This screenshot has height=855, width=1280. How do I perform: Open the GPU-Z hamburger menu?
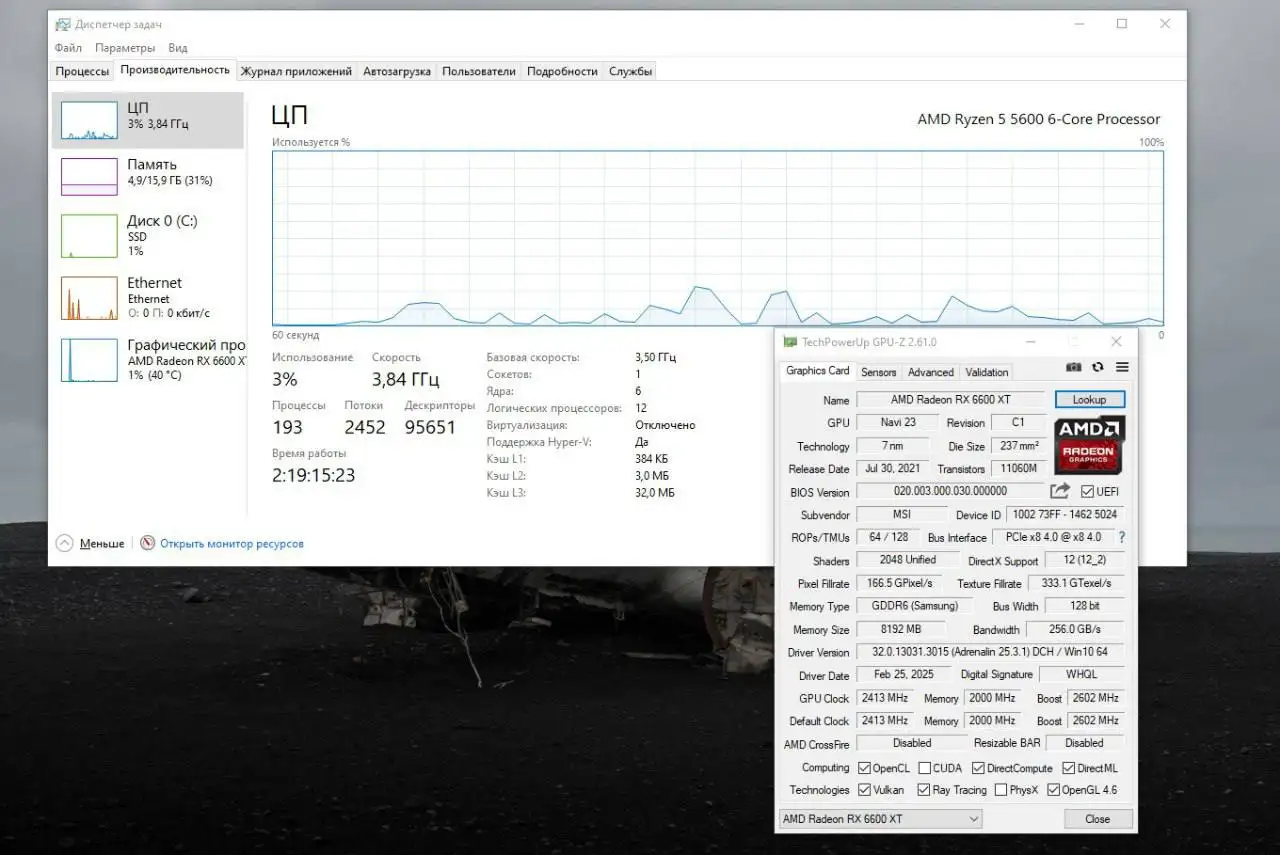(1122, 368)
